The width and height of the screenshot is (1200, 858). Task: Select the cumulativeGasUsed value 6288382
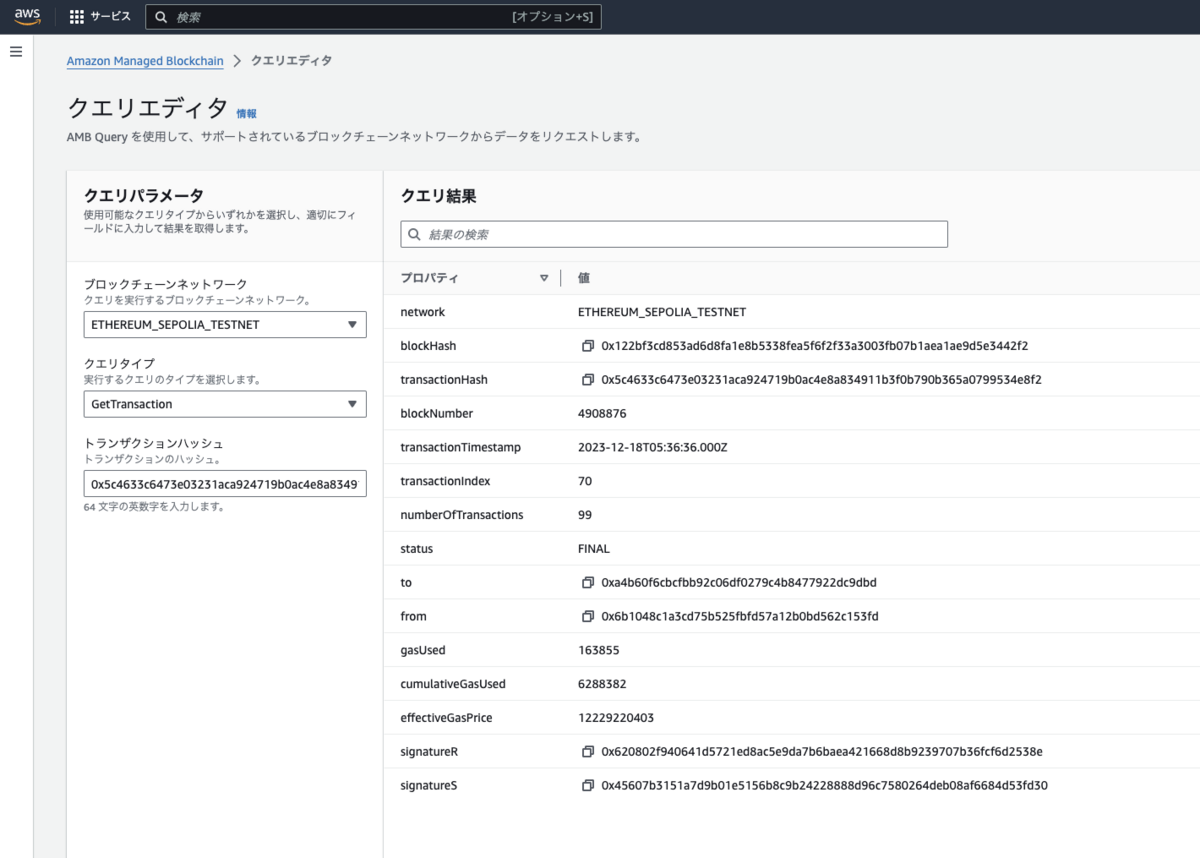coord(602,684)
